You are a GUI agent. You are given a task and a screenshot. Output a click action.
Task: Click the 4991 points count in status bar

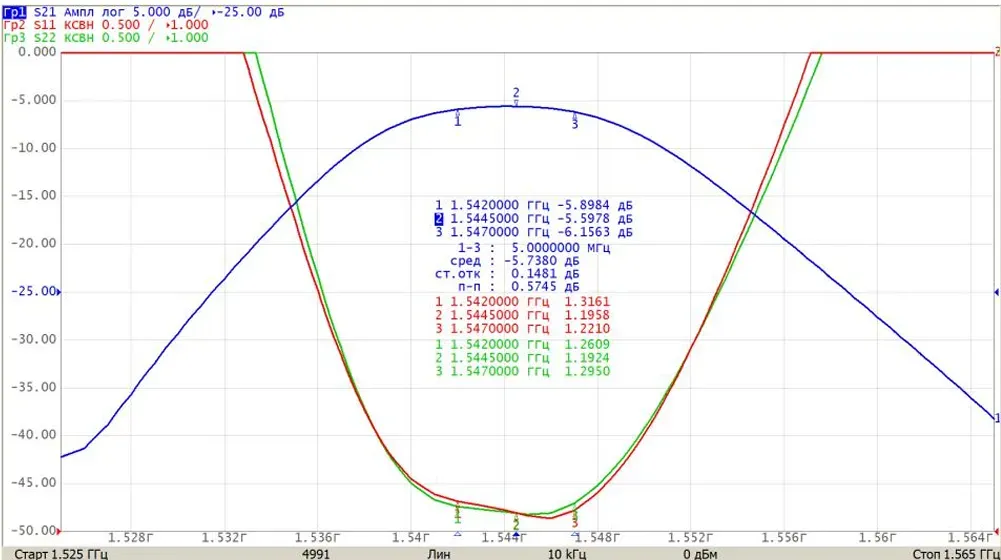click(x=315, y=554)
